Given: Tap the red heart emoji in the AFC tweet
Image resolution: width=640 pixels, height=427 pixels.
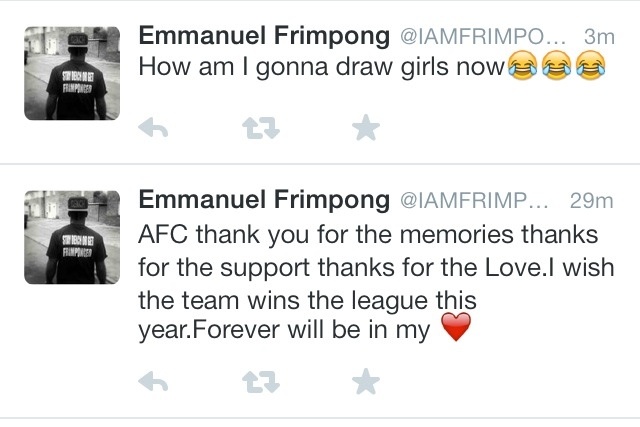Looking at the screenshot, I should click(456, 327).
